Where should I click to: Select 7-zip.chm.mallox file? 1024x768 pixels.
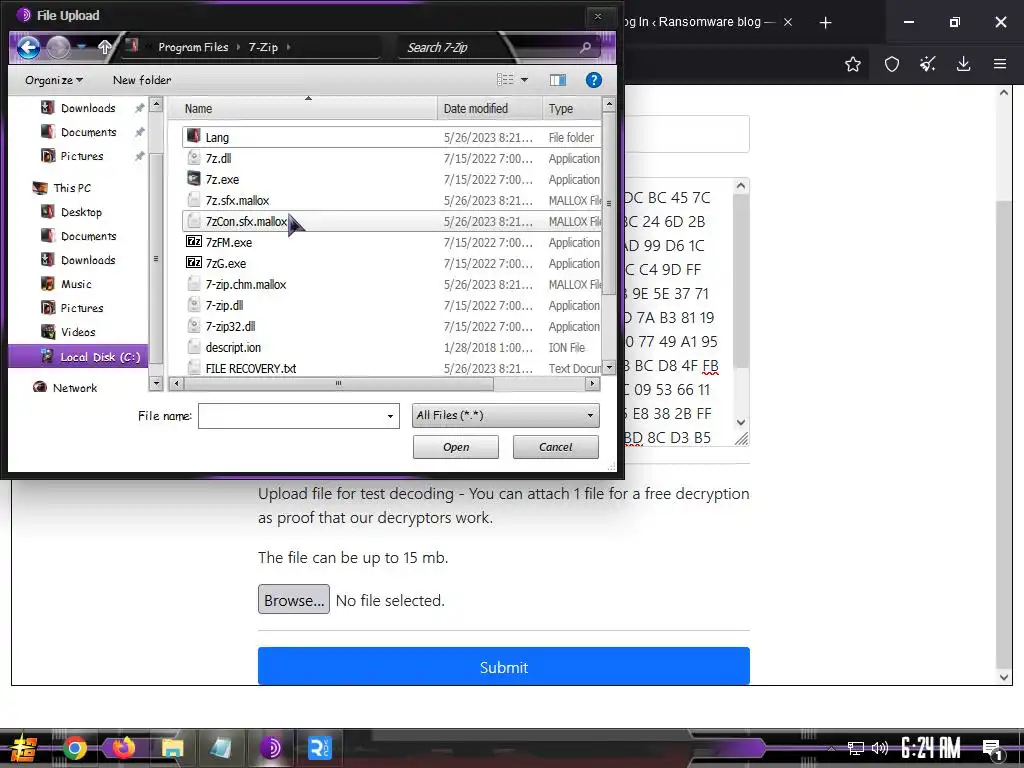392,284
